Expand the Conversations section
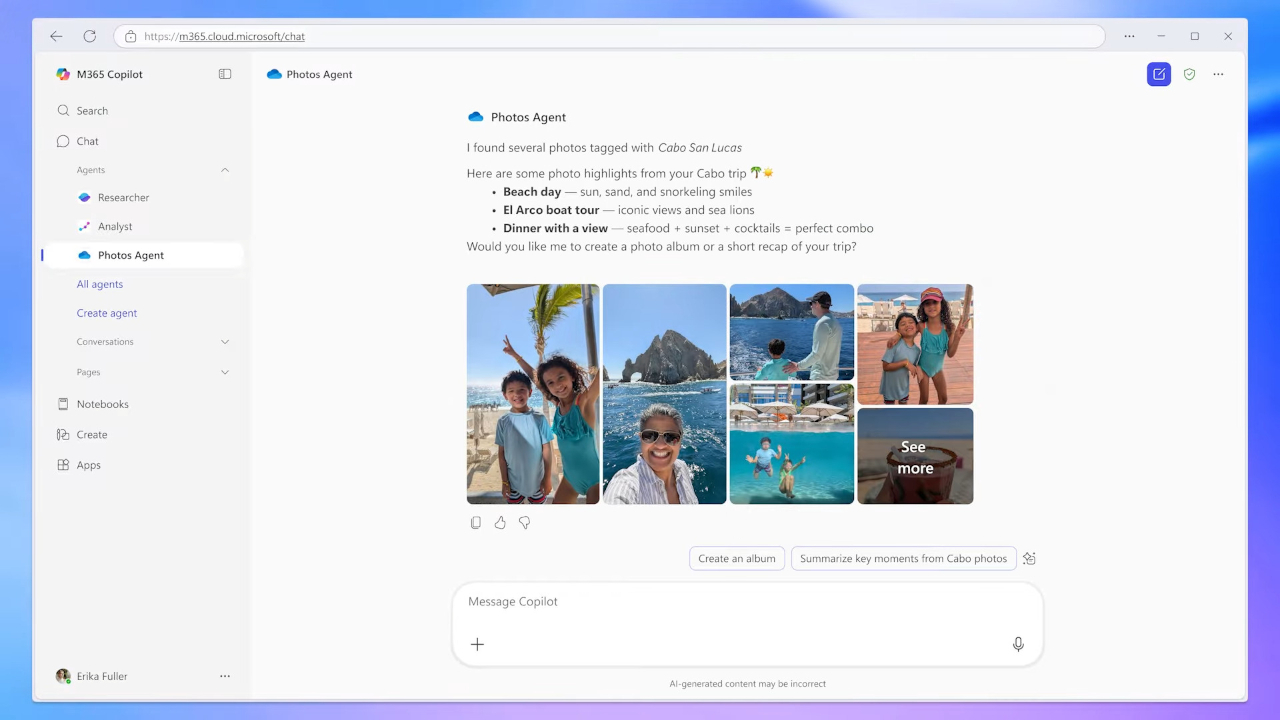The width and height of the screenshot is (1280, 720). (x=225, y=342)
